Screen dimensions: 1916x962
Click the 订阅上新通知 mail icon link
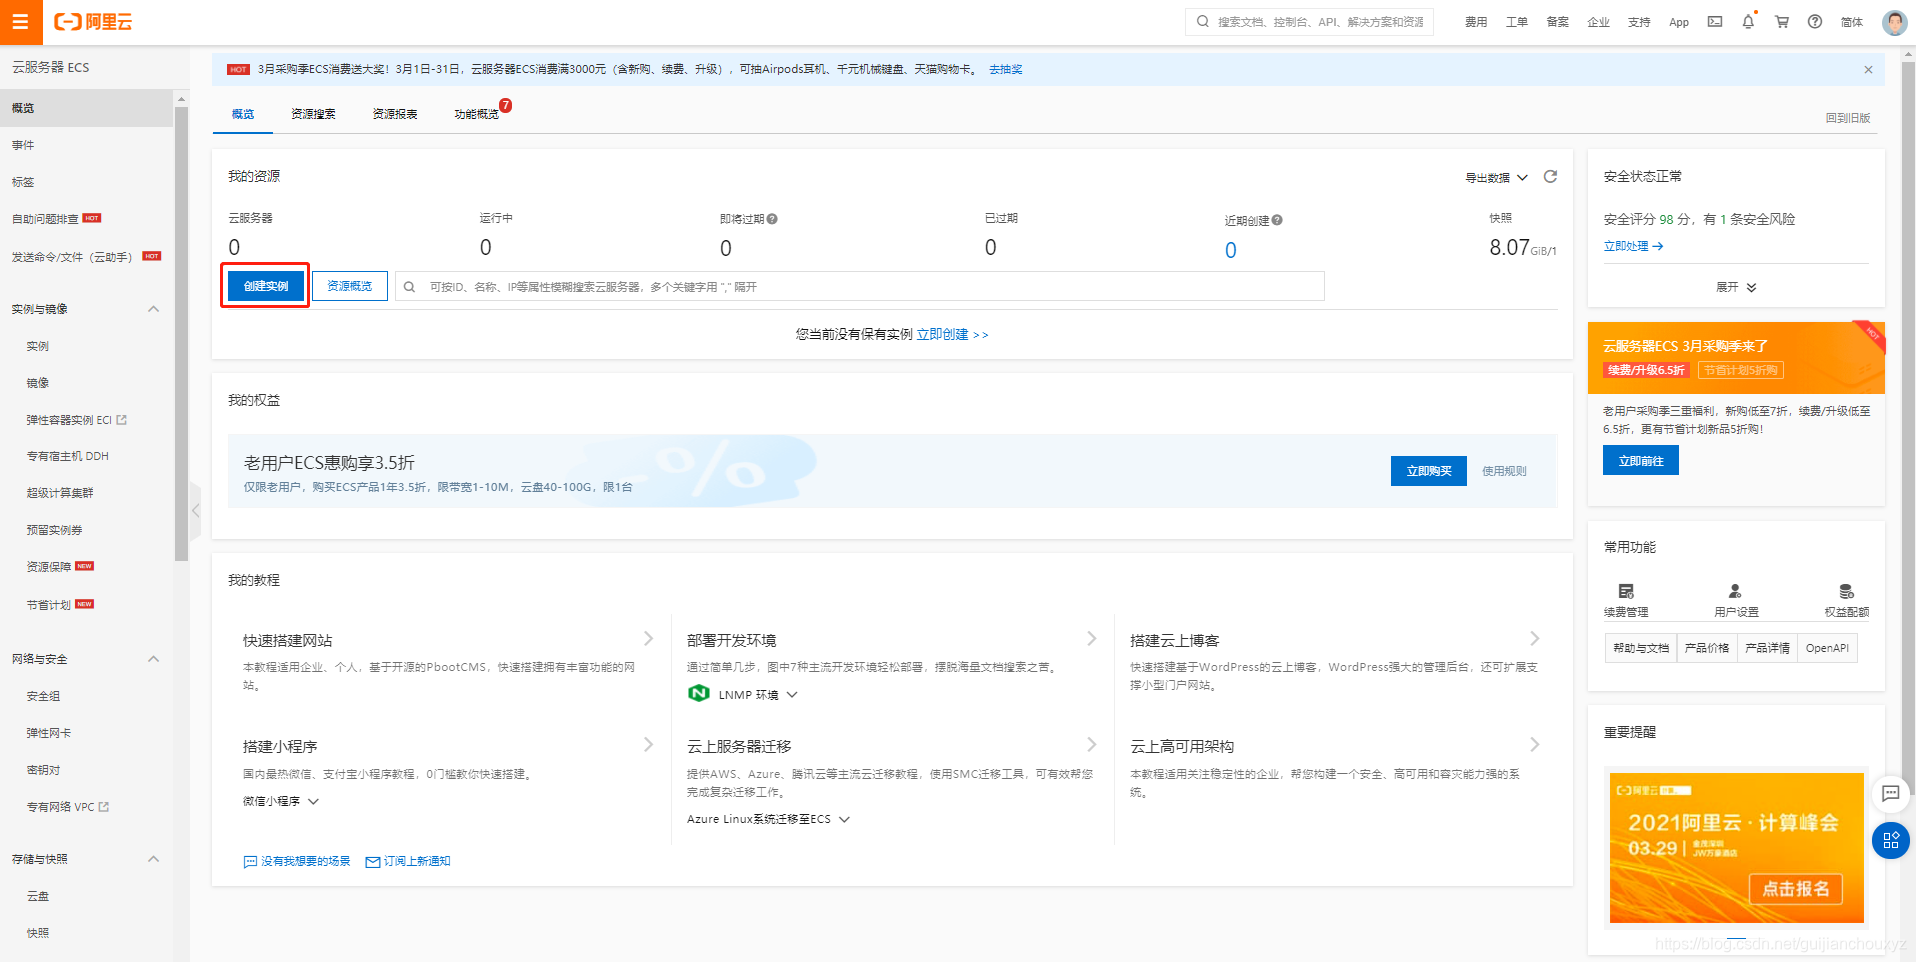(408, 861)
